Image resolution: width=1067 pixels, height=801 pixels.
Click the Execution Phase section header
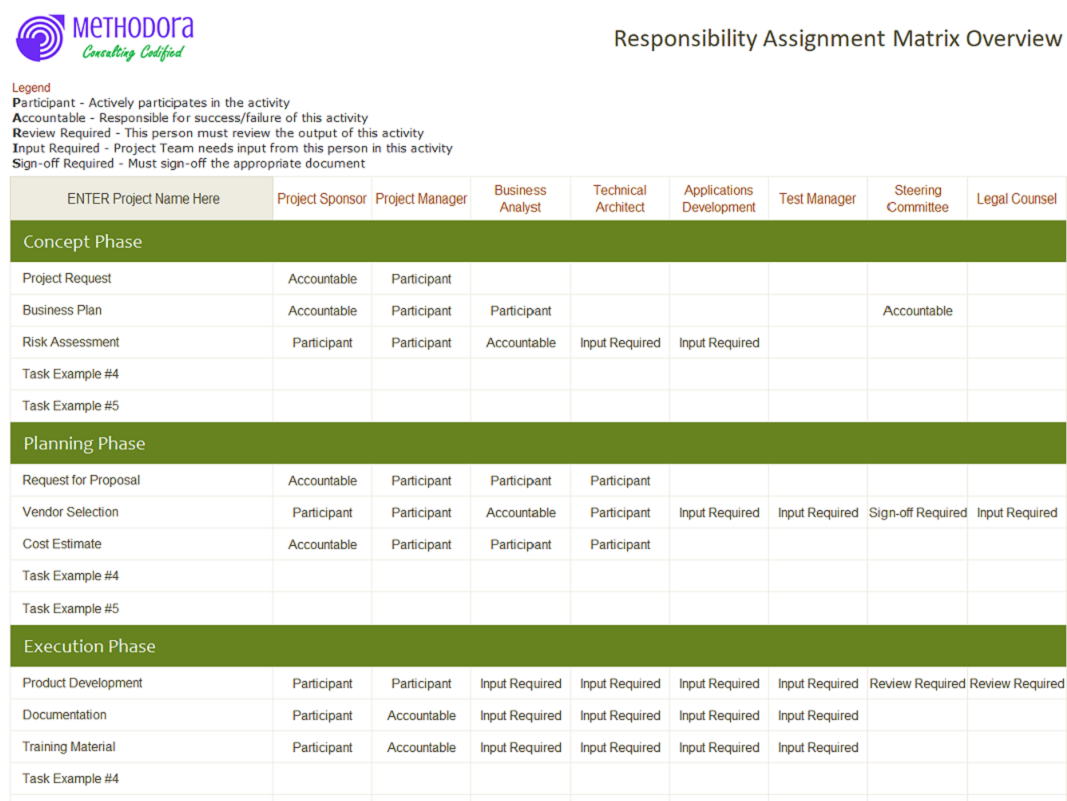(x=538, y=646)
